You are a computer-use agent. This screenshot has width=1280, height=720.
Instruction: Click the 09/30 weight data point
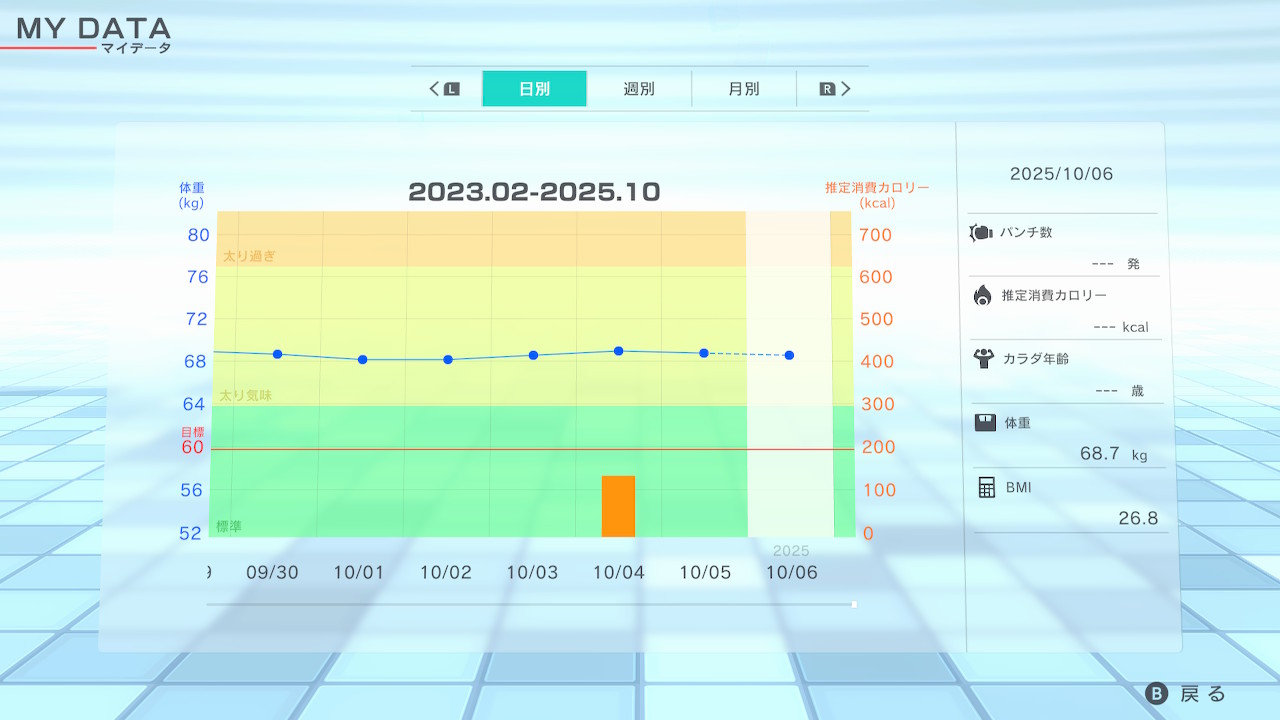click(277, 354)
